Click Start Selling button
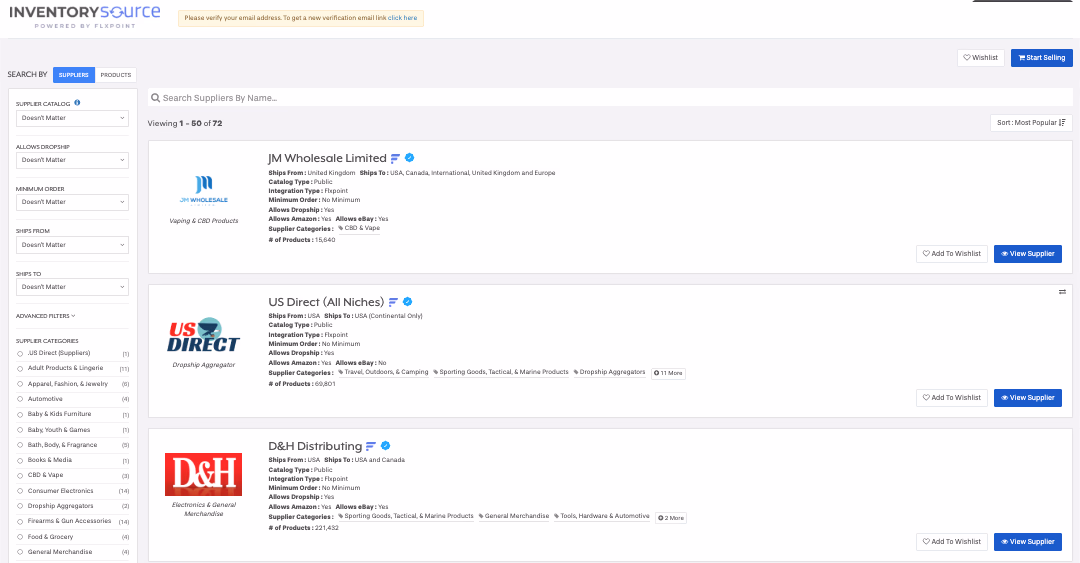The height and width of the screenshot is (563, 1080). click(x=1041, y=58)
